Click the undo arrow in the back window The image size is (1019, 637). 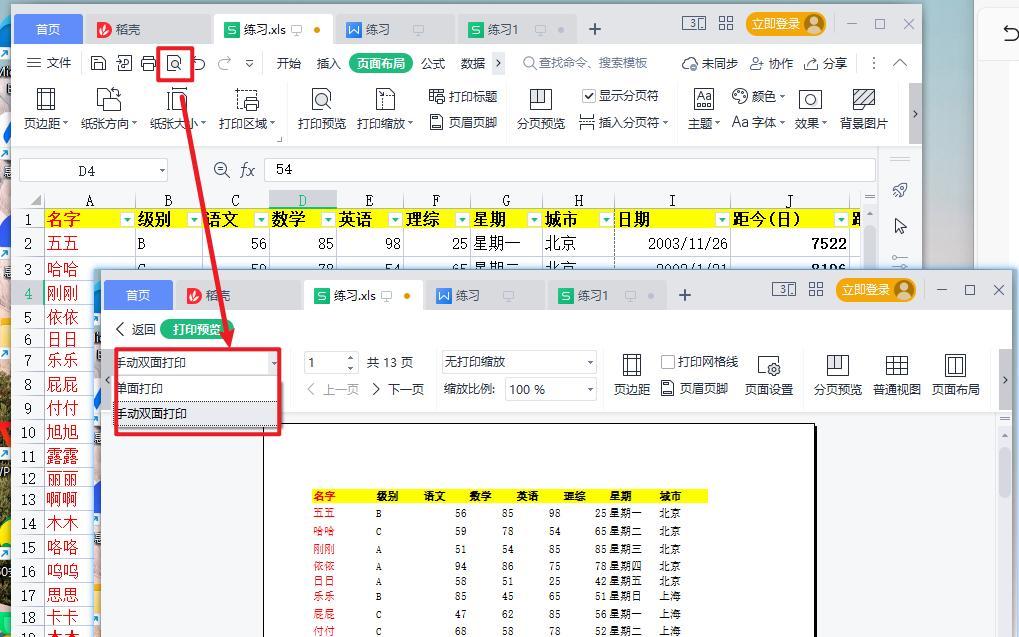coord(200,63)
